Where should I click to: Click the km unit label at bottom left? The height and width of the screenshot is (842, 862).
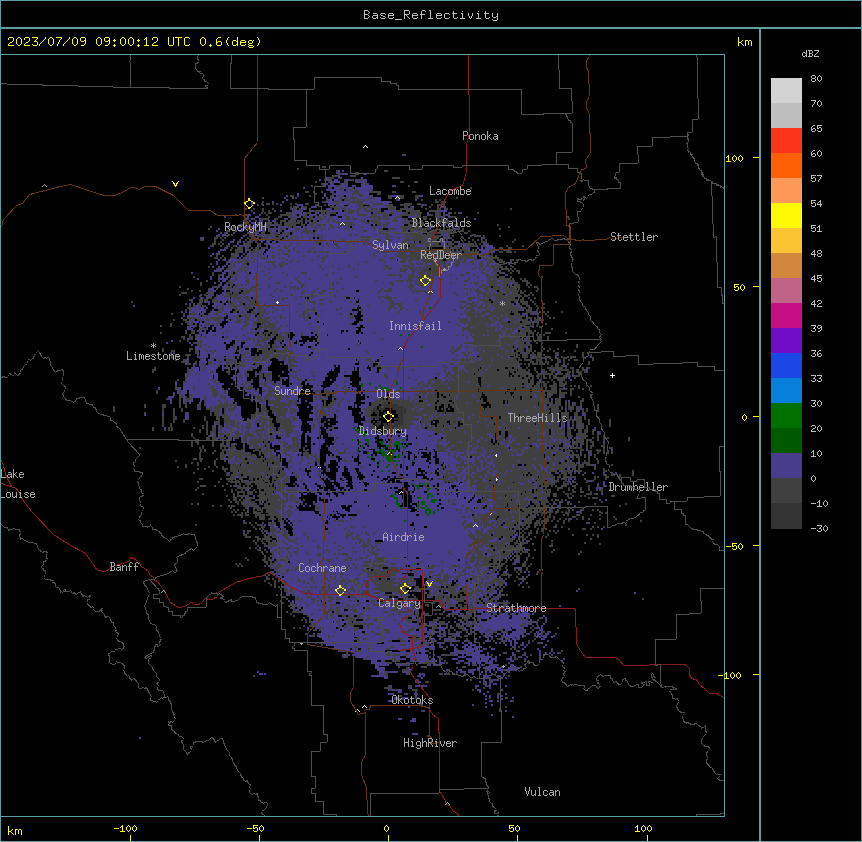[x=15, y=830]
